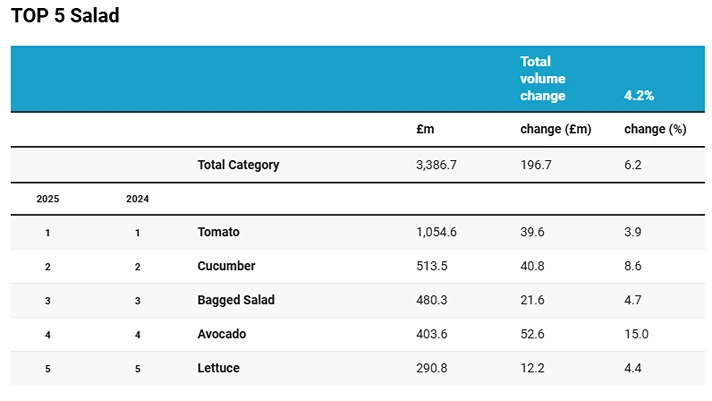Click the 2025 rank column header

pos(48,199)
